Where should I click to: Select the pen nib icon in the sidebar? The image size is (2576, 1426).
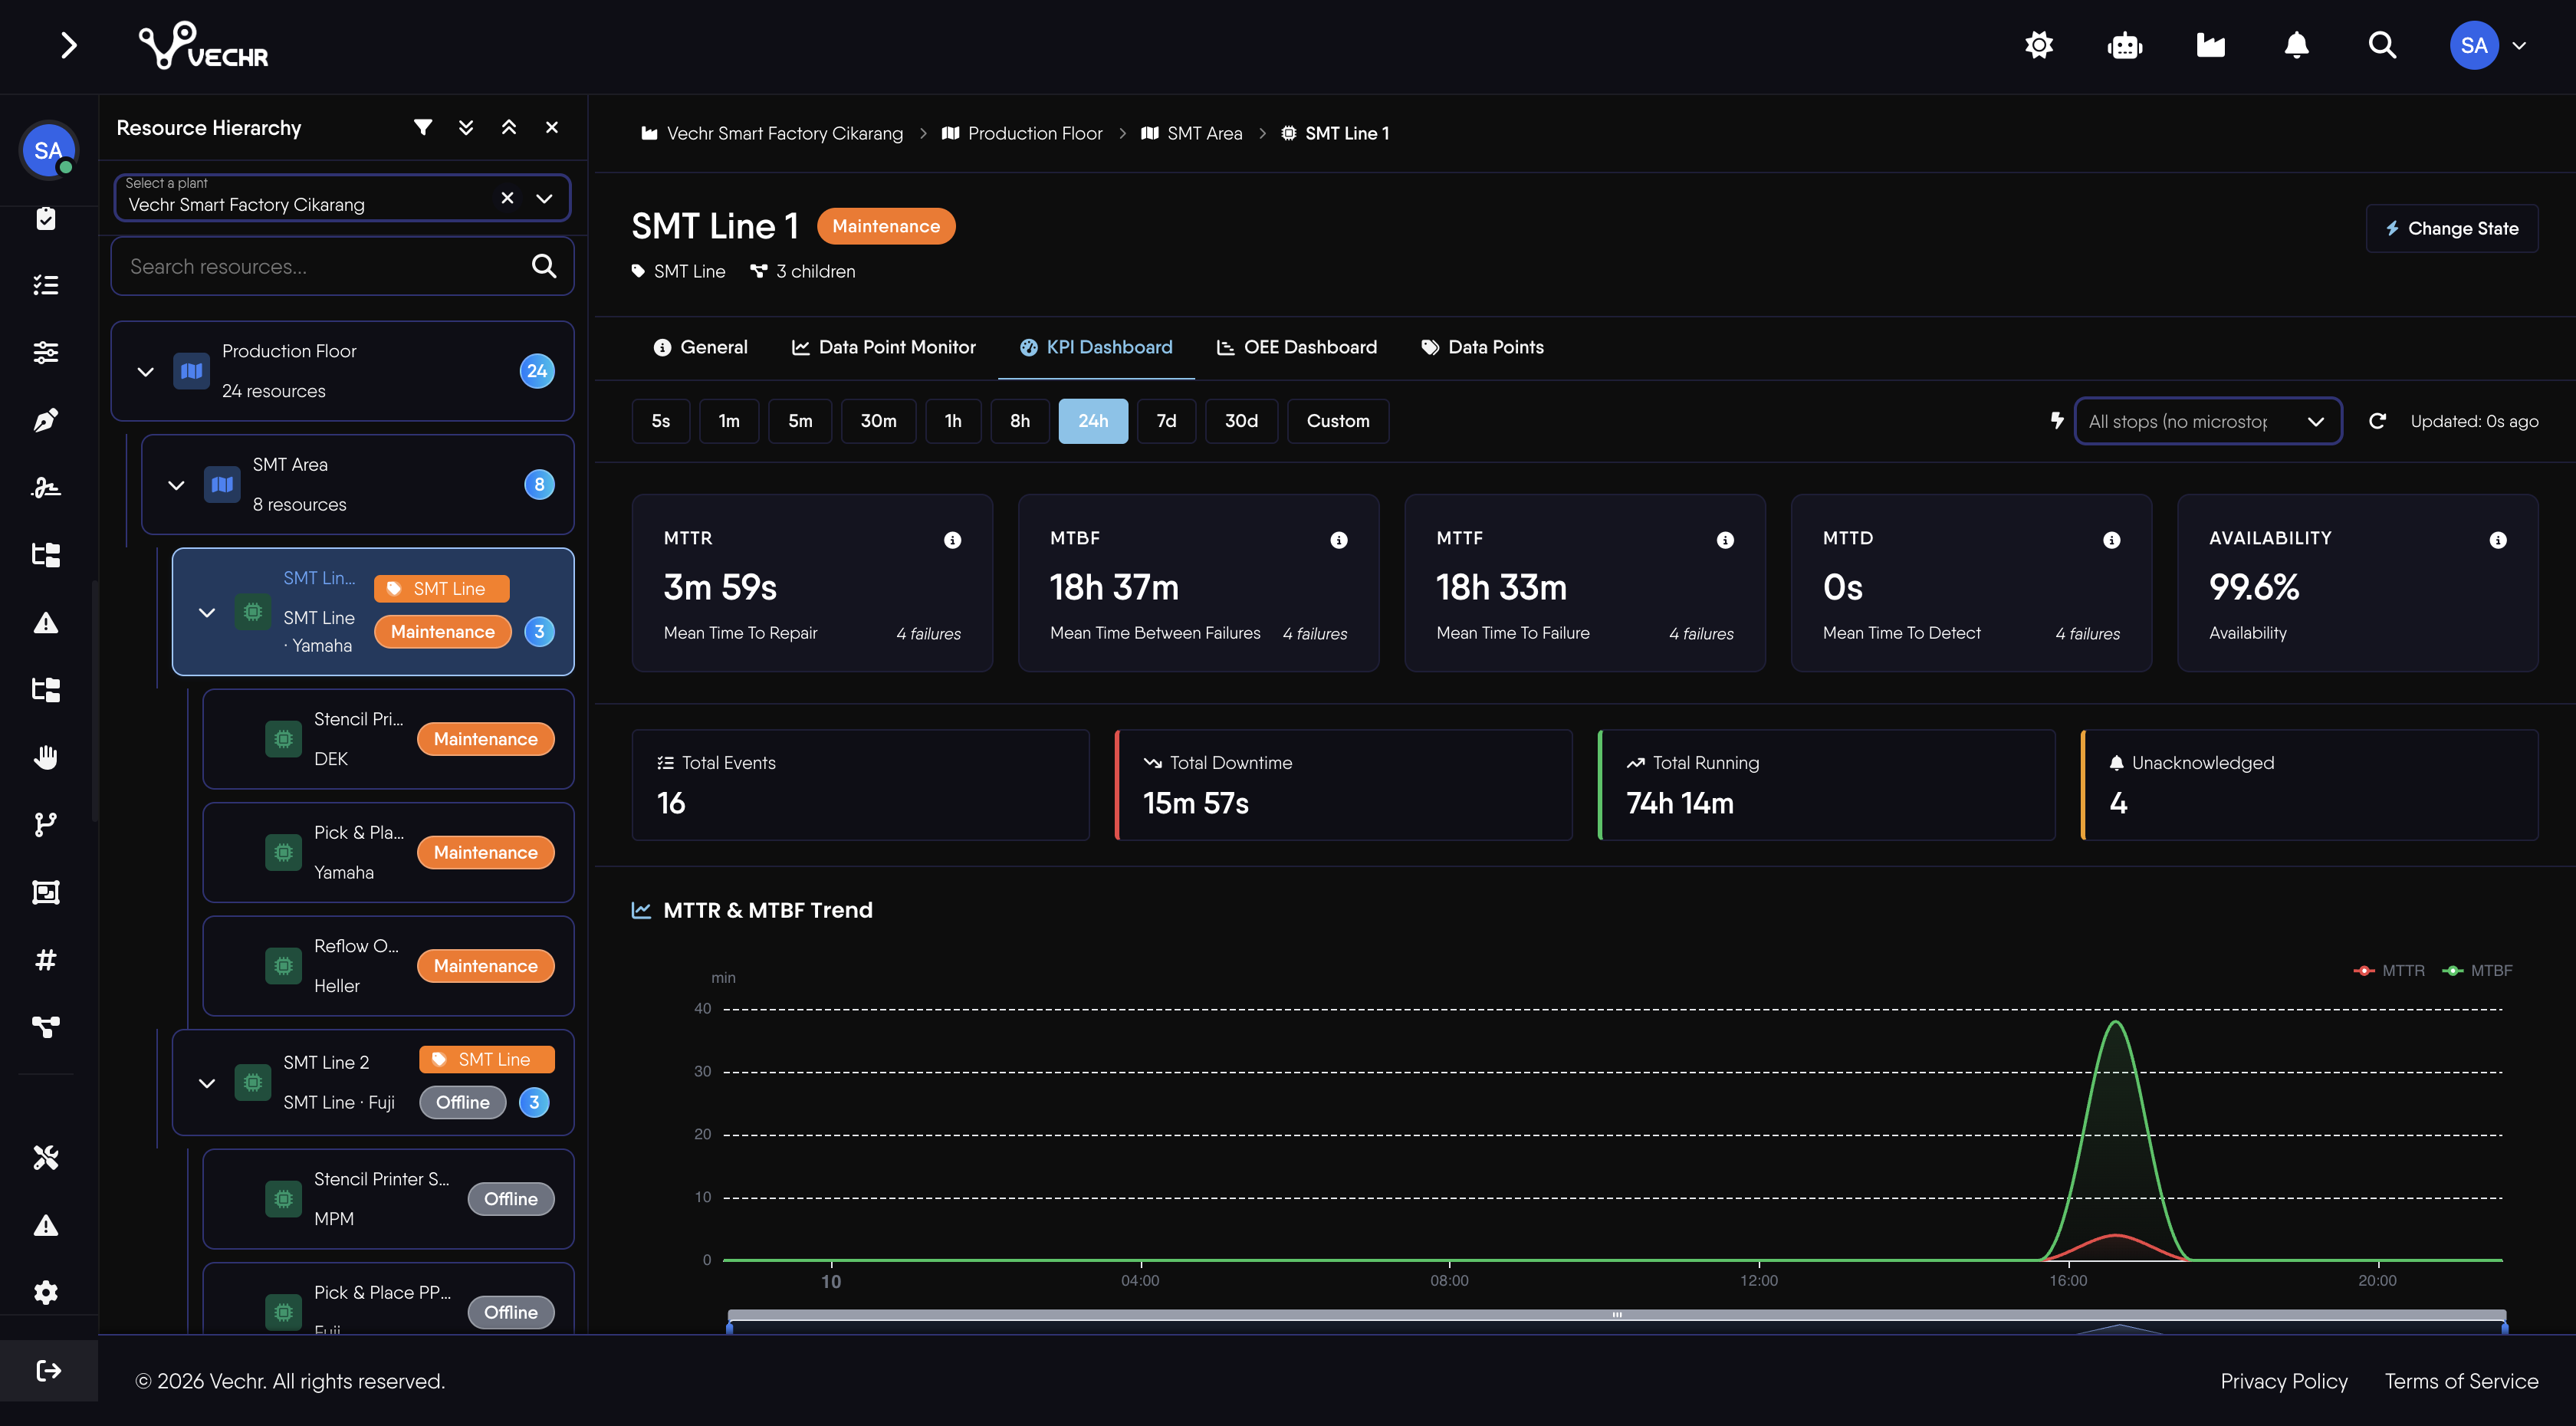(x=46, y=420)
